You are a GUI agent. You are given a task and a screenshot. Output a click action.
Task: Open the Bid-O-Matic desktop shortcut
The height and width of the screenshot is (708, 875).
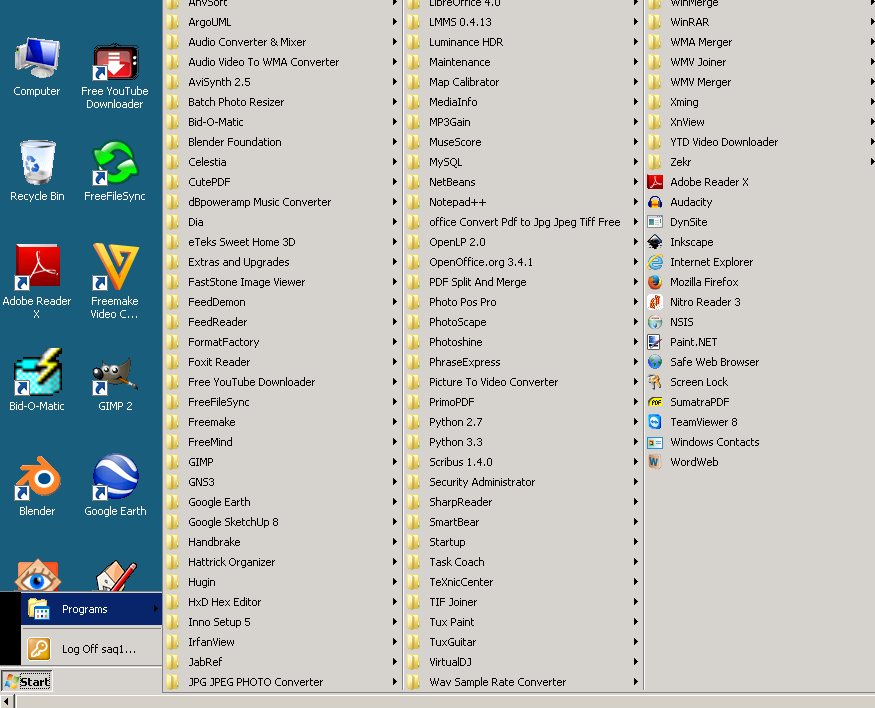pos(37,381)
